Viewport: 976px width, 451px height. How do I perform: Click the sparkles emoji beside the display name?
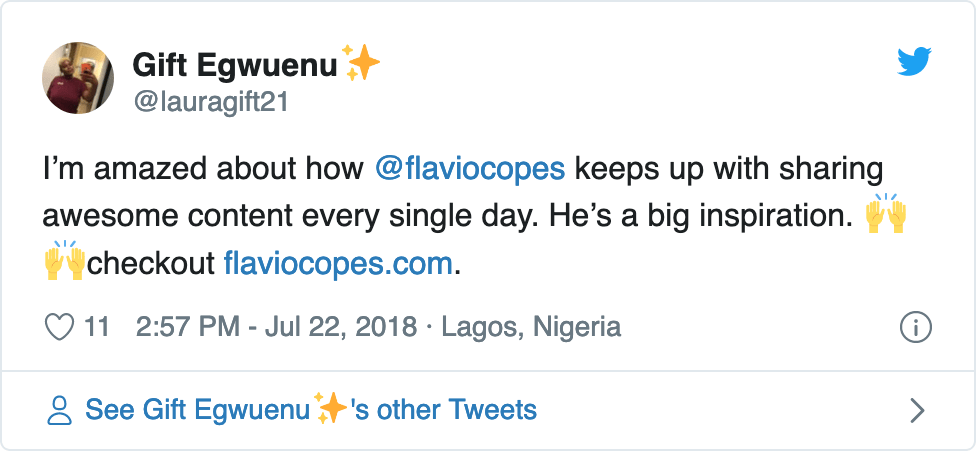361,64
